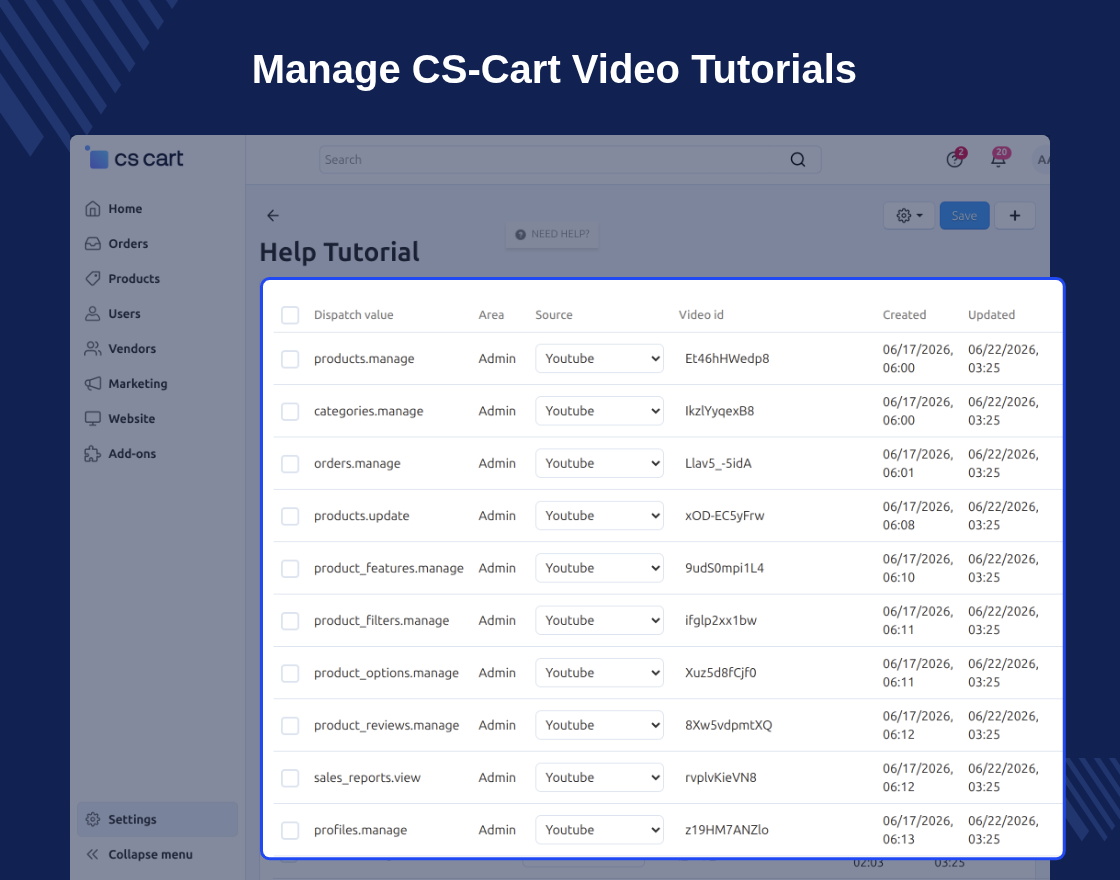The width and height of the screenshot is (1120, 880).
Task: Click video id 8Xw5vdpmtXQ field
Action: click(x=729, y=725)
